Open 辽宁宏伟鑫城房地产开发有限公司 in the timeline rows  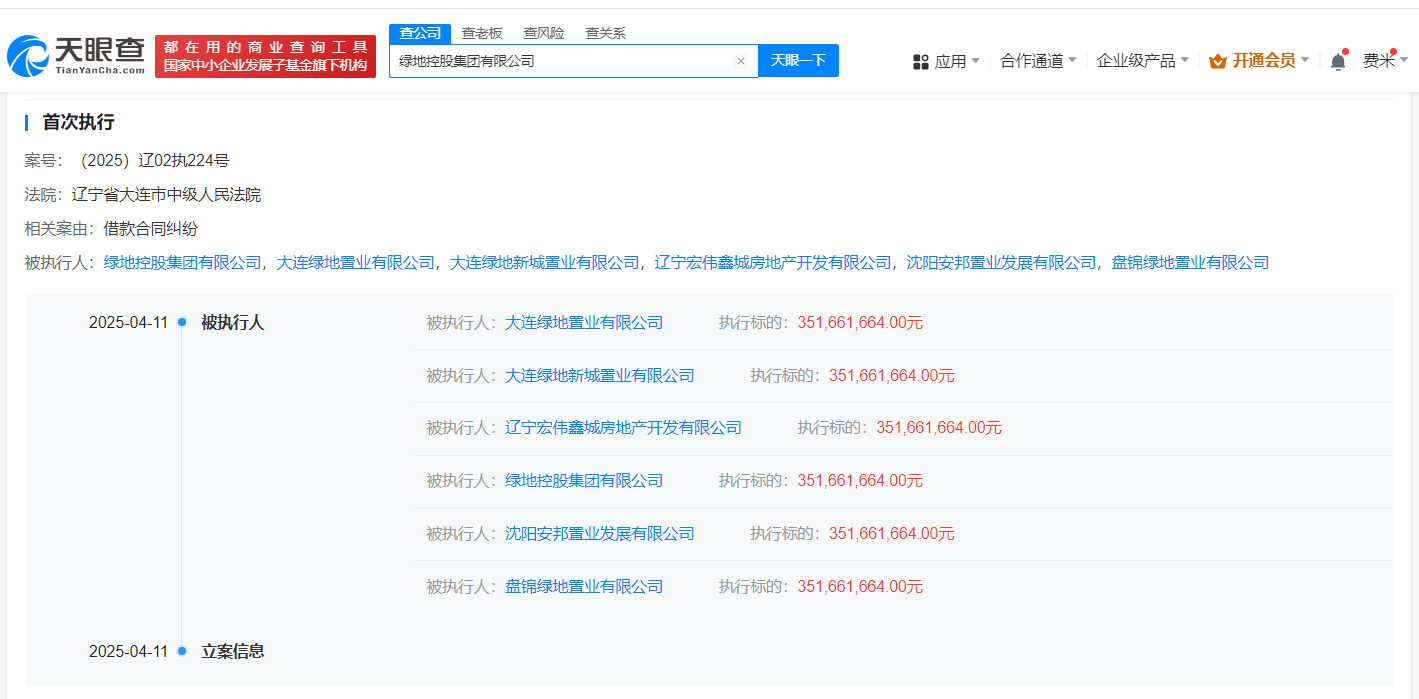pyautogui.click(x=623, y=428)
